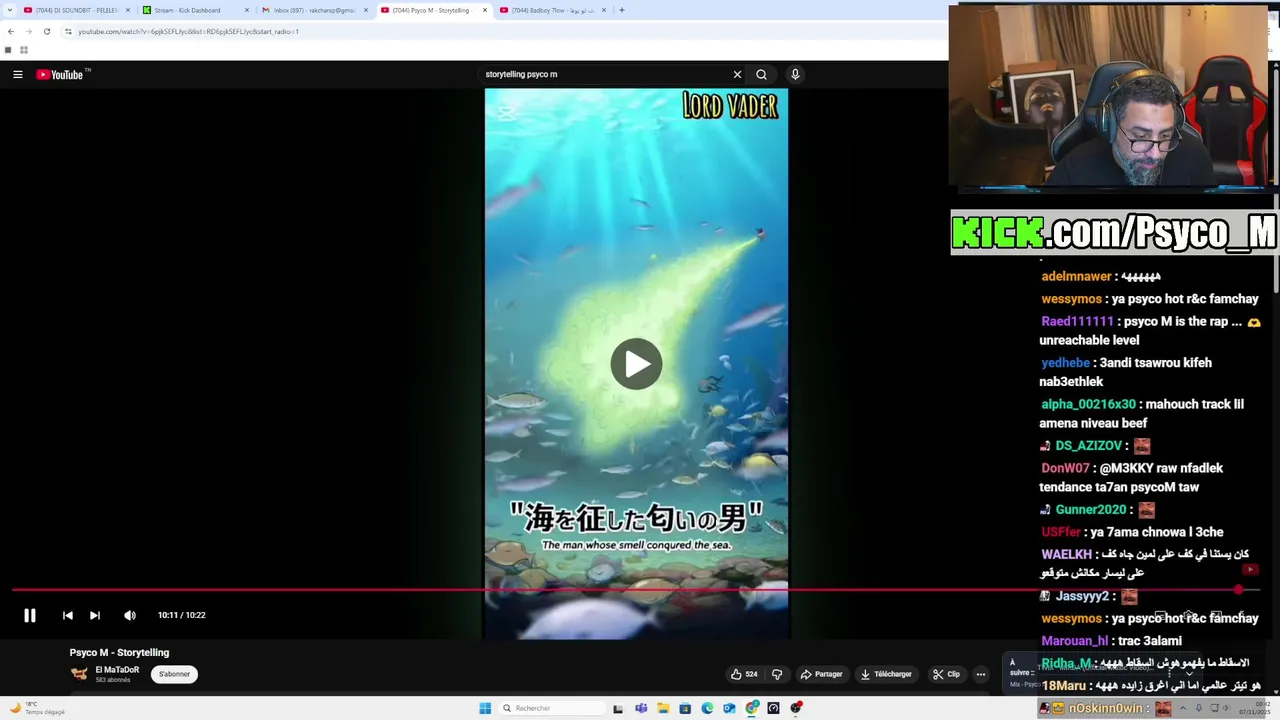Close the Kick Dashboard tab
The image size is (1280, 720).
click(x=247, y=10)
